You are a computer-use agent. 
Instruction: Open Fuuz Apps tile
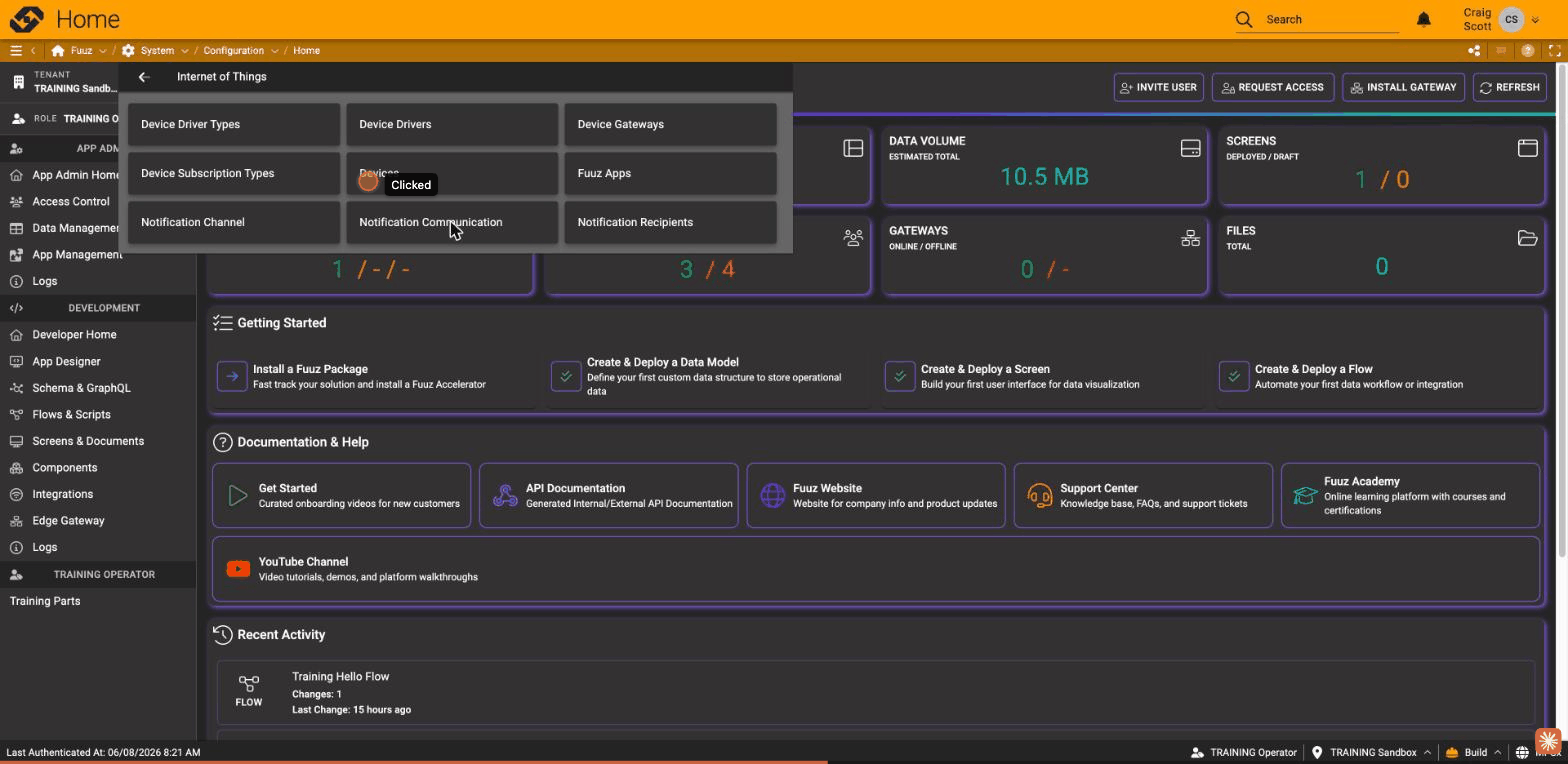click(670, 173)
